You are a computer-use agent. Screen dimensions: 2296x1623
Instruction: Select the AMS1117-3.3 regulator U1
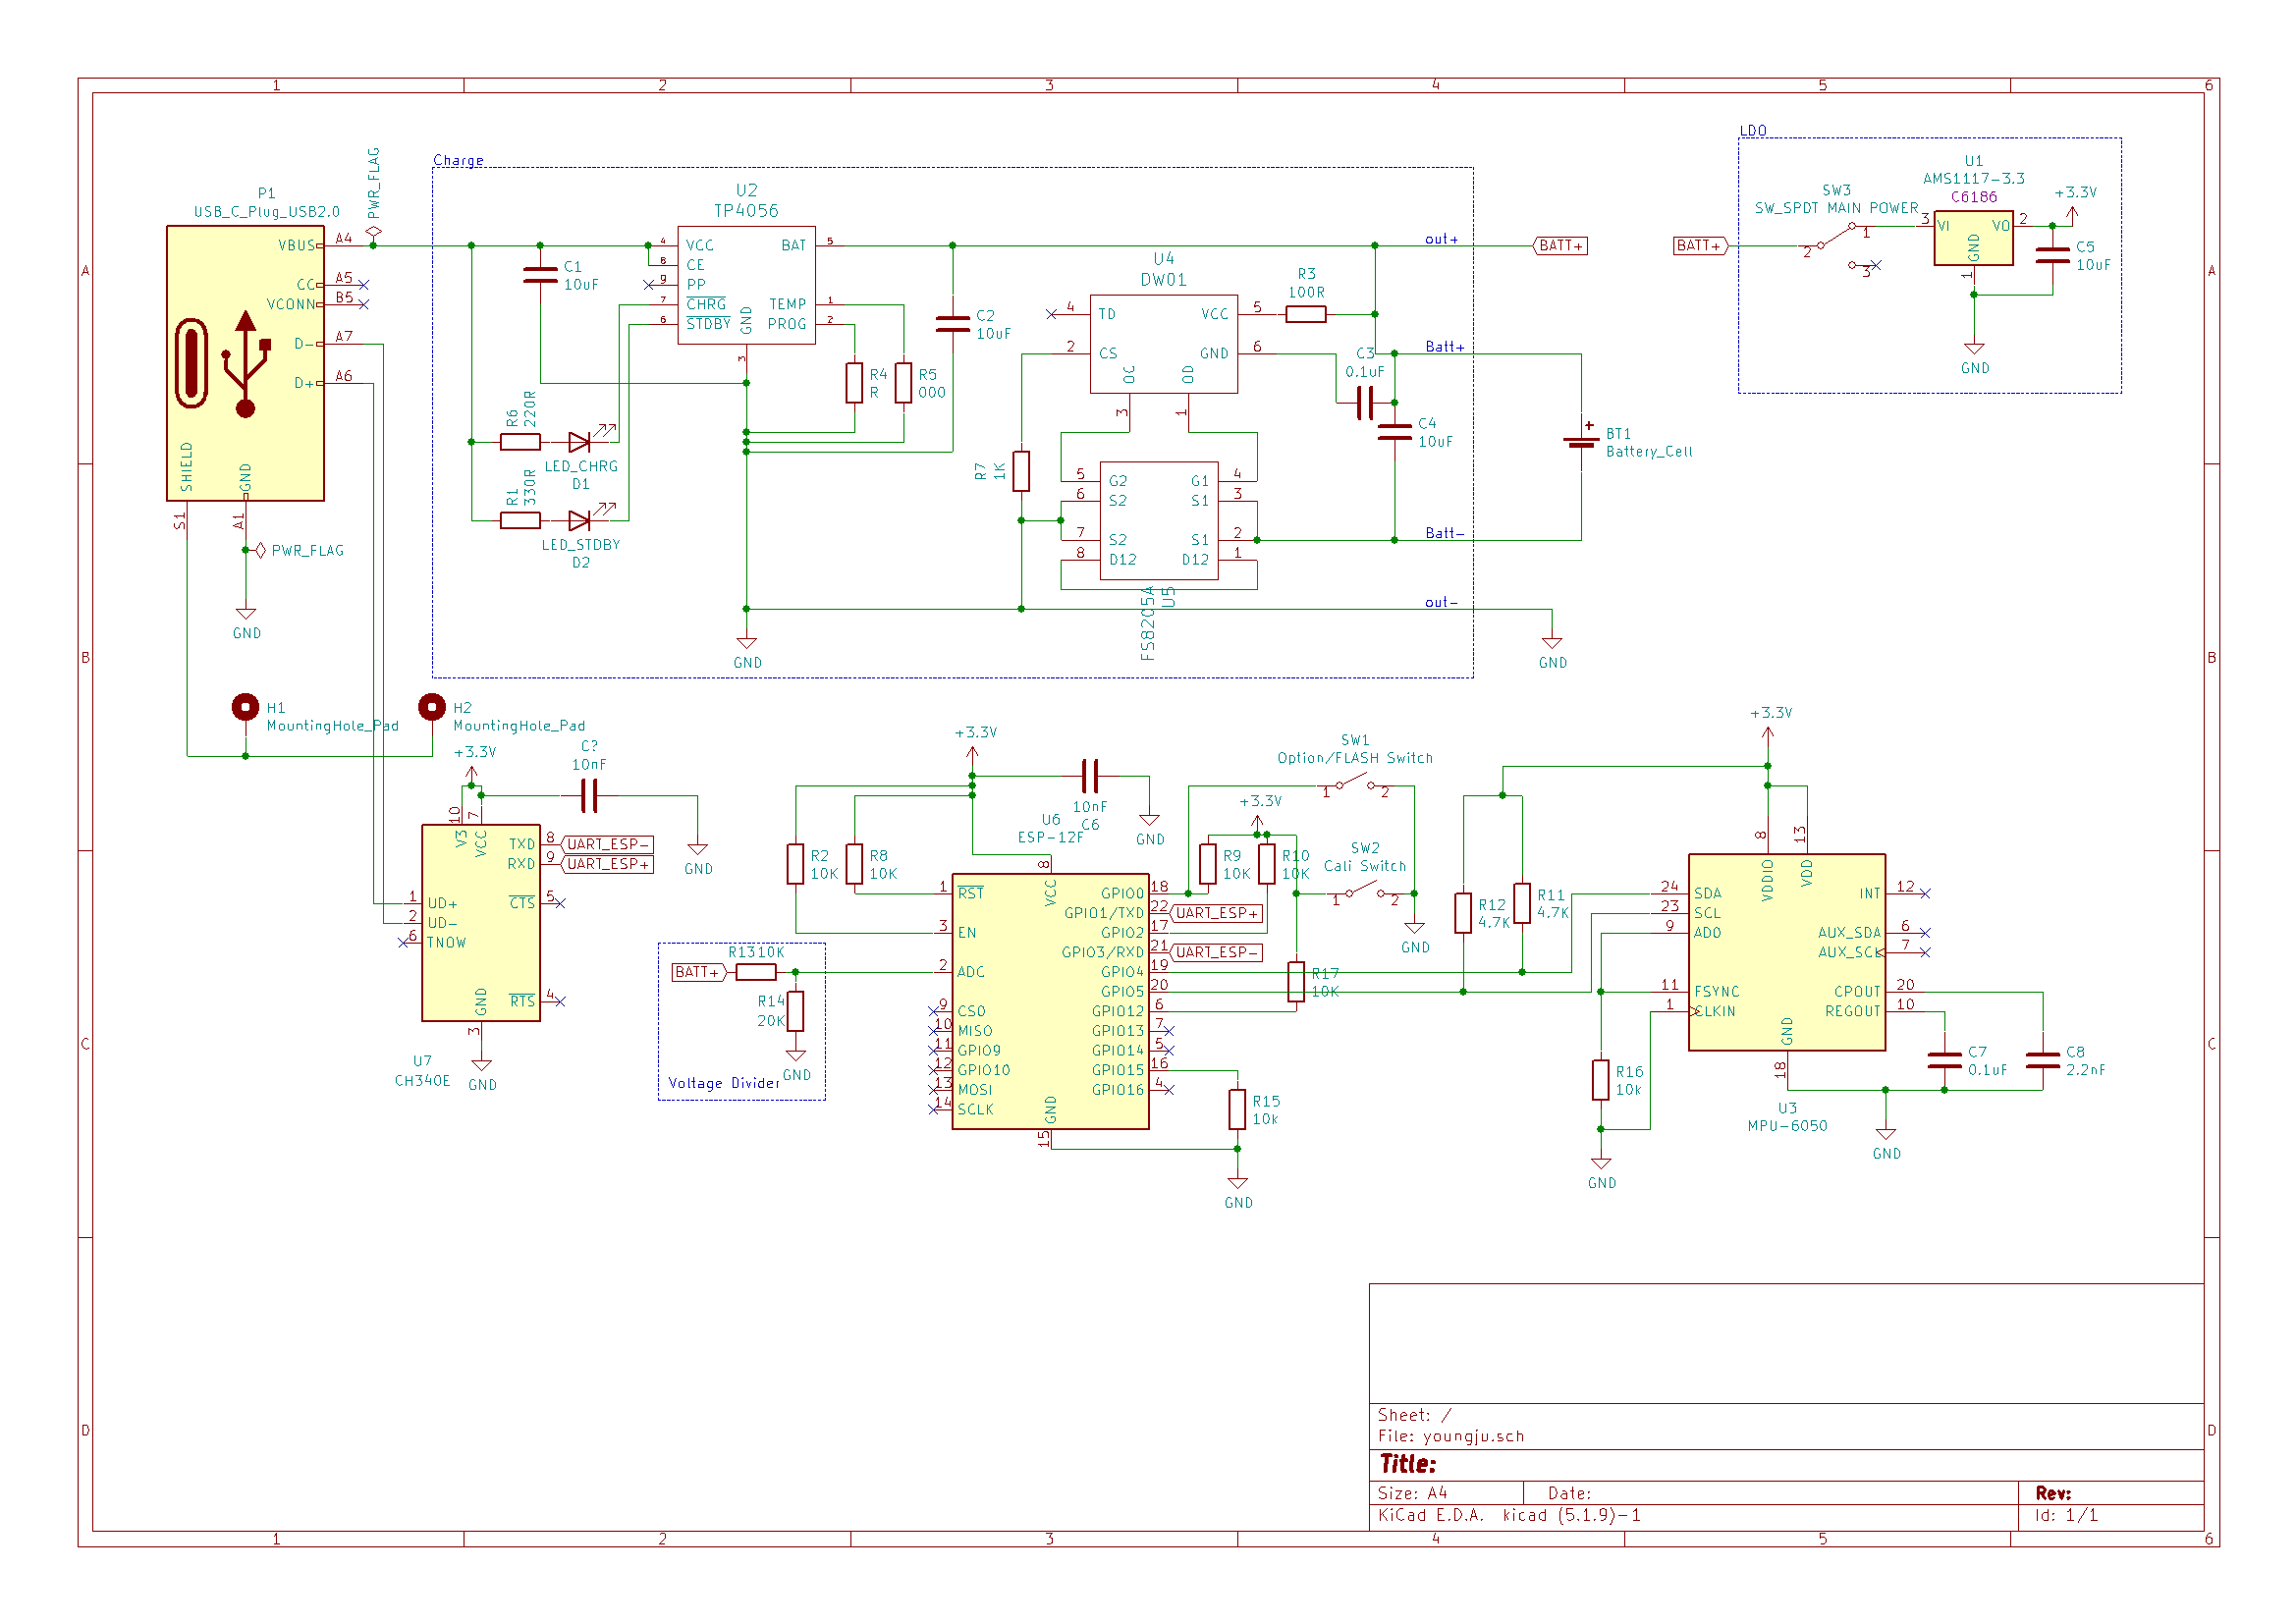tap(1972, 238)
